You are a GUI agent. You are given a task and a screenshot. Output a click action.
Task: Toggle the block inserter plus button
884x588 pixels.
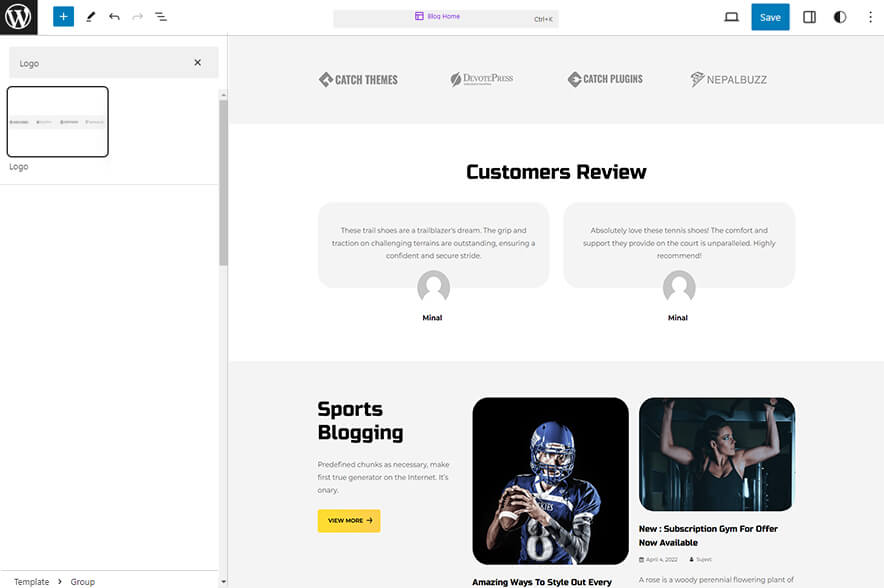(x=63, y=17)
